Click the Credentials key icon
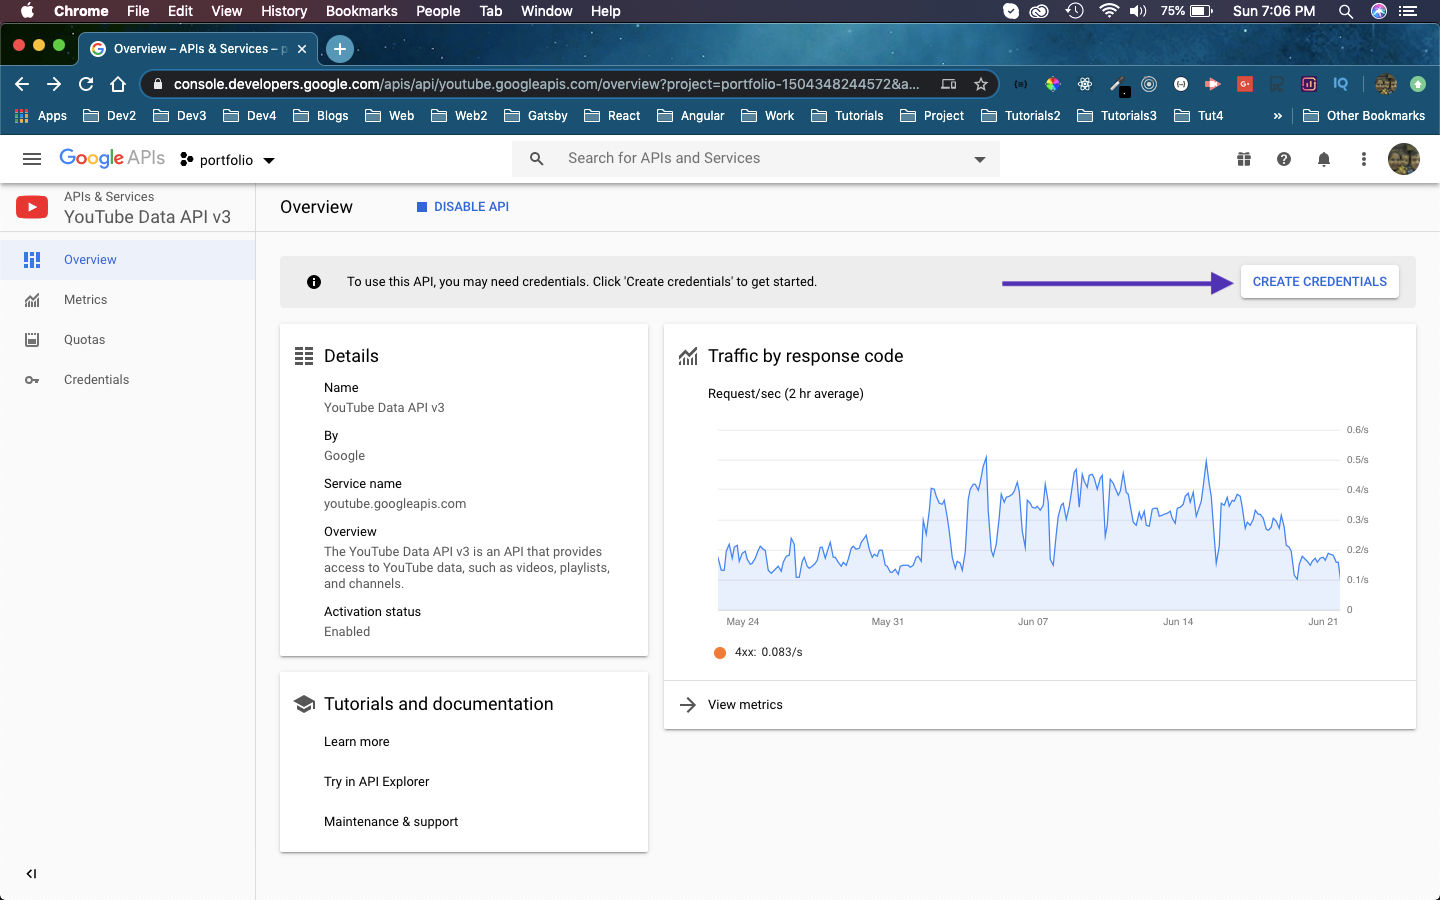The image size is (1440, 900). [32, 380]
